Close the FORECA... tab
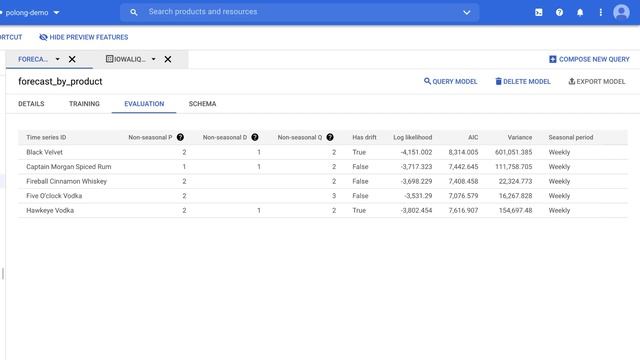Viewport: 640px width, 360px height. pos(72,59)
